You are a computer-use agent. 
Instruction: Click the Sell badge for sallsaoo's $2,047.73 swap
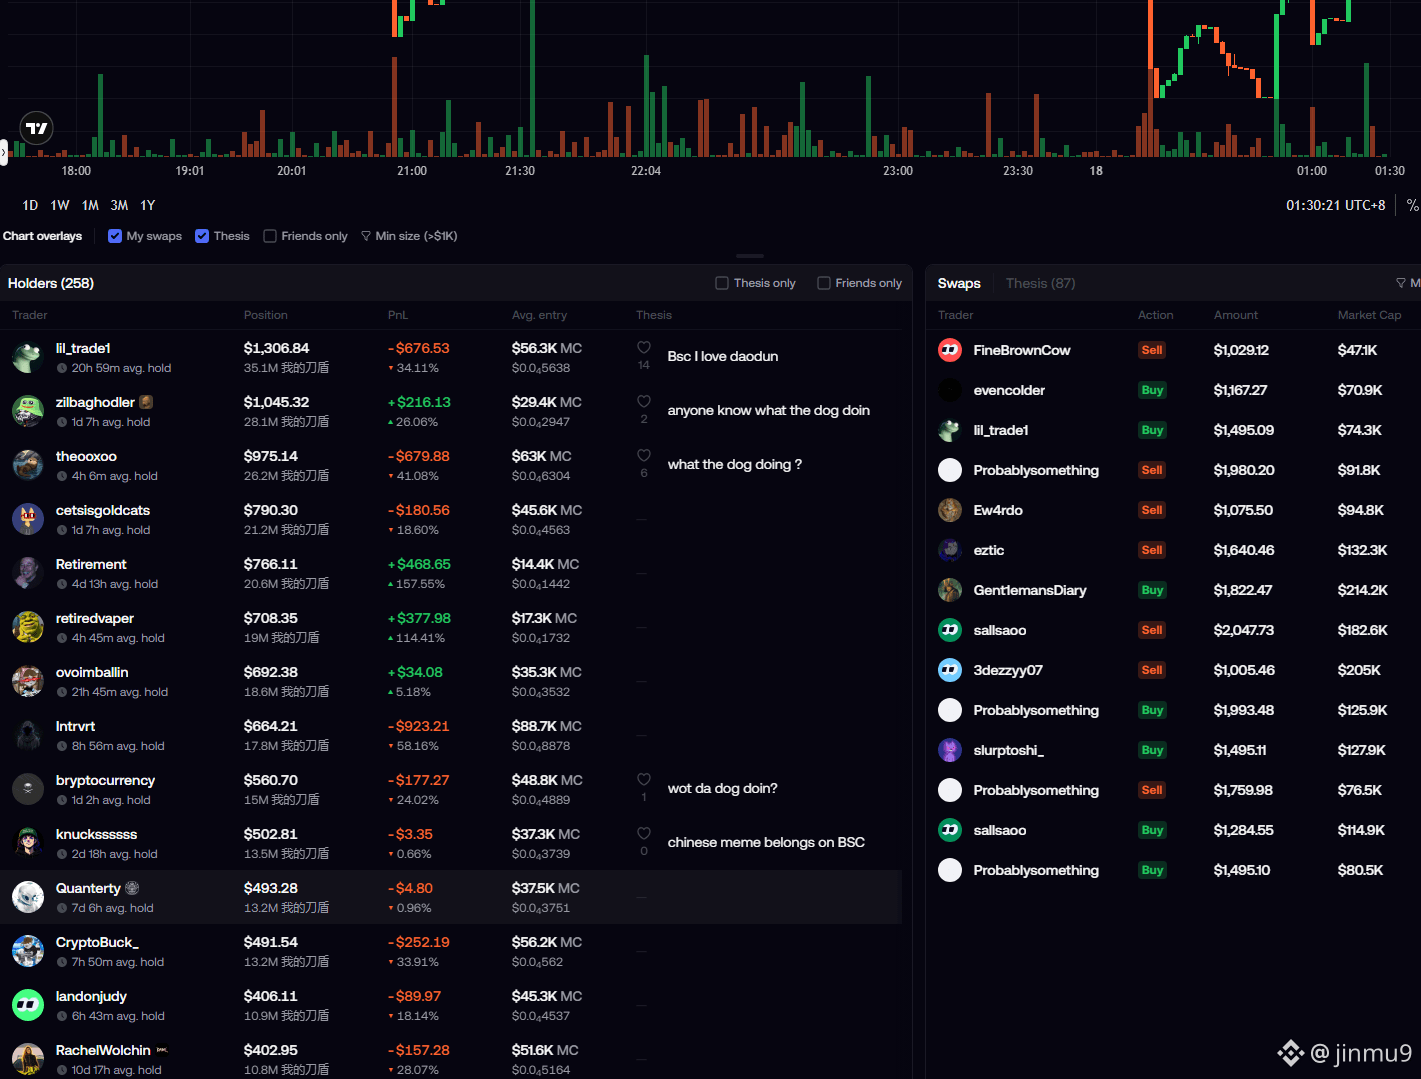pyautogui.click(x=1152, y=630)
